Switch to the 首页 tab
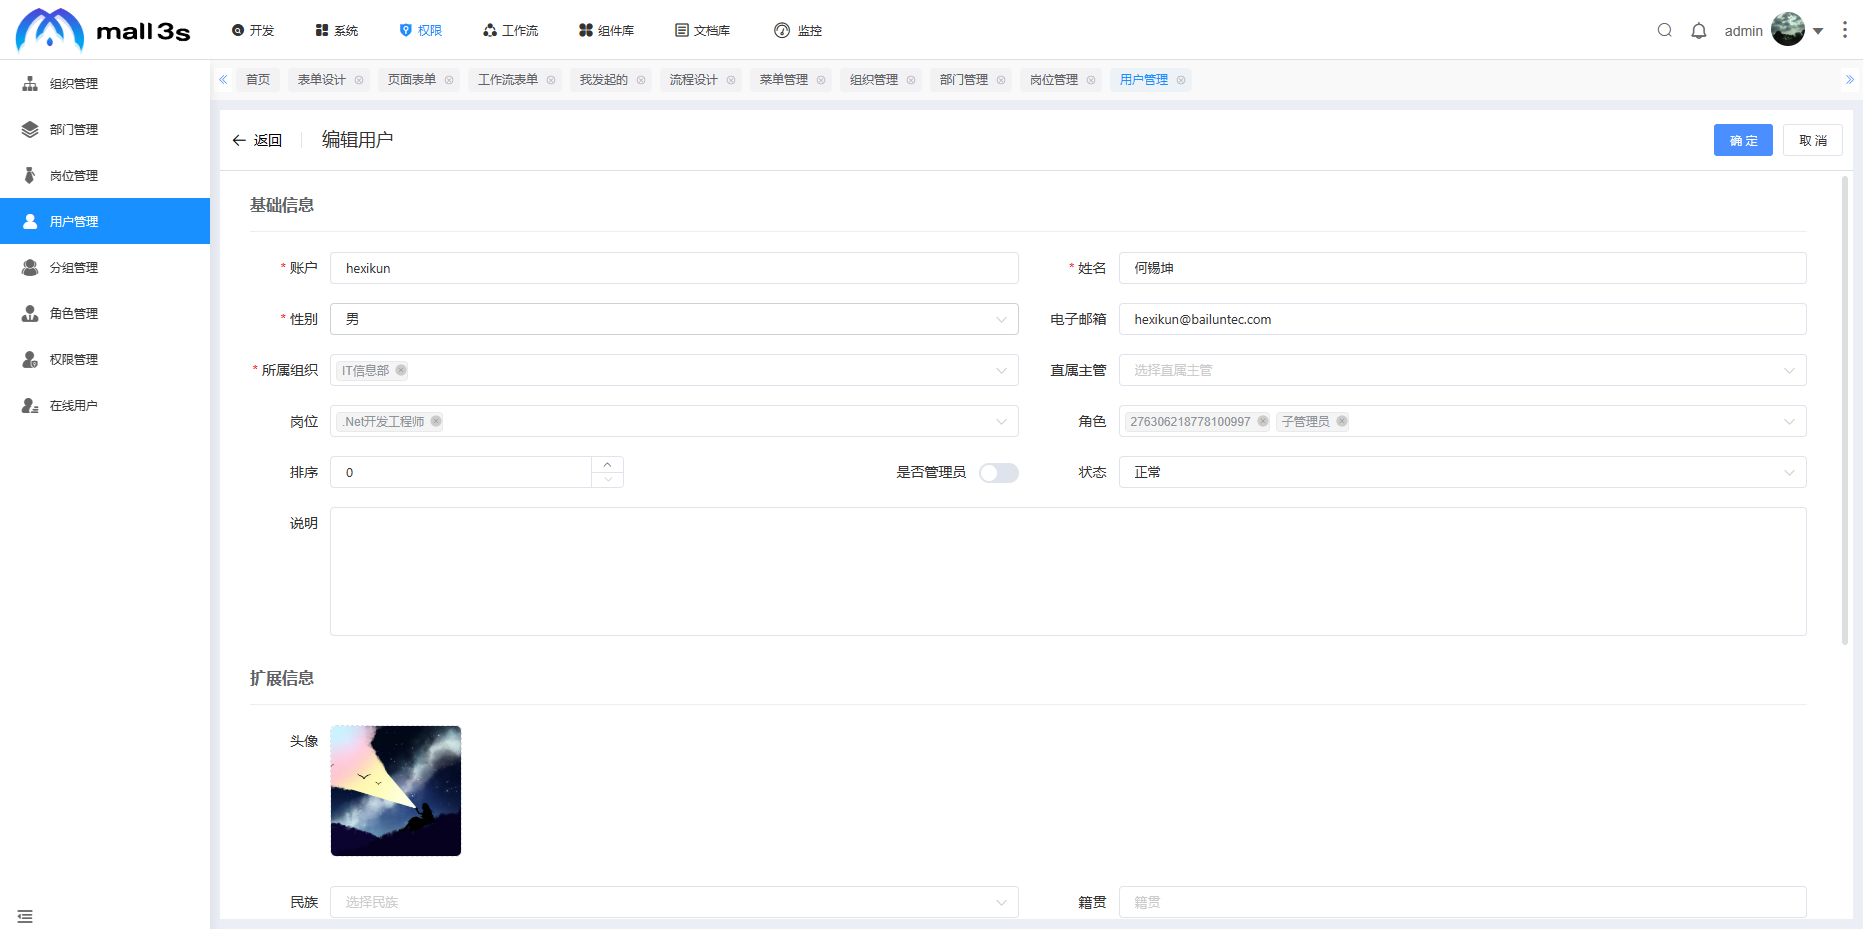Viewport: 1863px width, 929px height. [x=258, y=80]
